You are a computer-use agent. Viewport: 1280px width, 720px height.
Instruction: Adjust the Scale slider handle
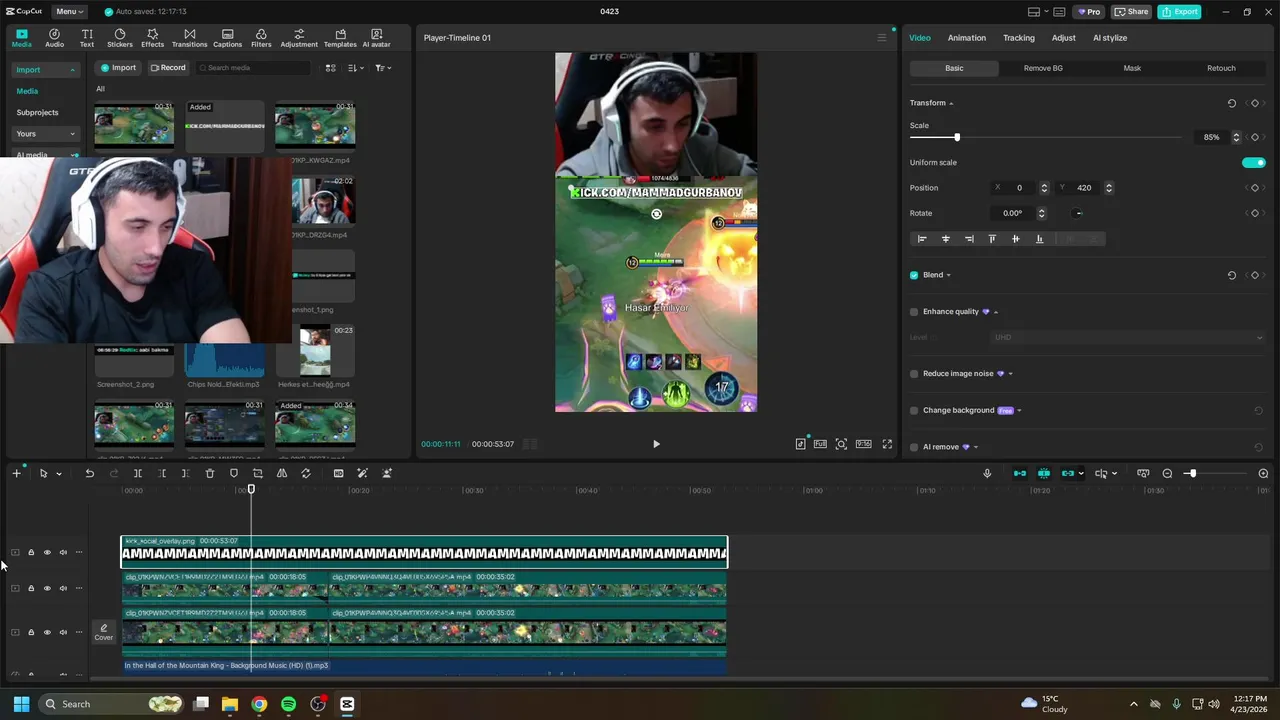[x=956, y=137]
